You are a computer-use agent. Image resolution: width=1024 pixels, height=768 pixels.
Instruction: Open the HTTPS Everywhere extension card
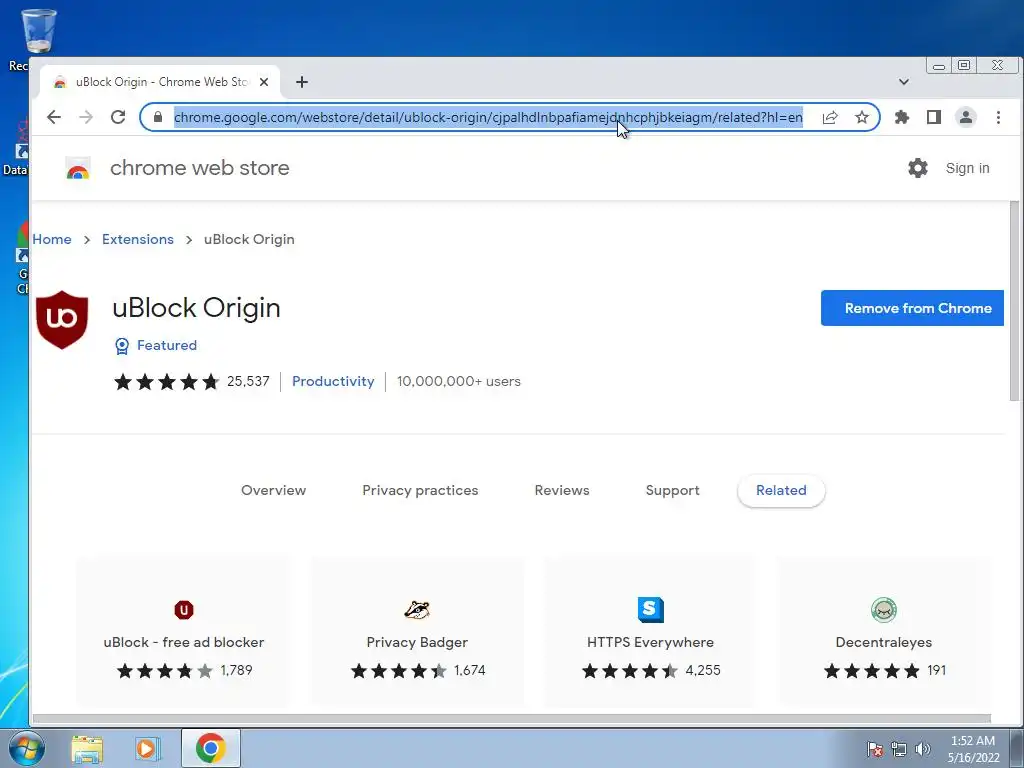coord(650,632)
